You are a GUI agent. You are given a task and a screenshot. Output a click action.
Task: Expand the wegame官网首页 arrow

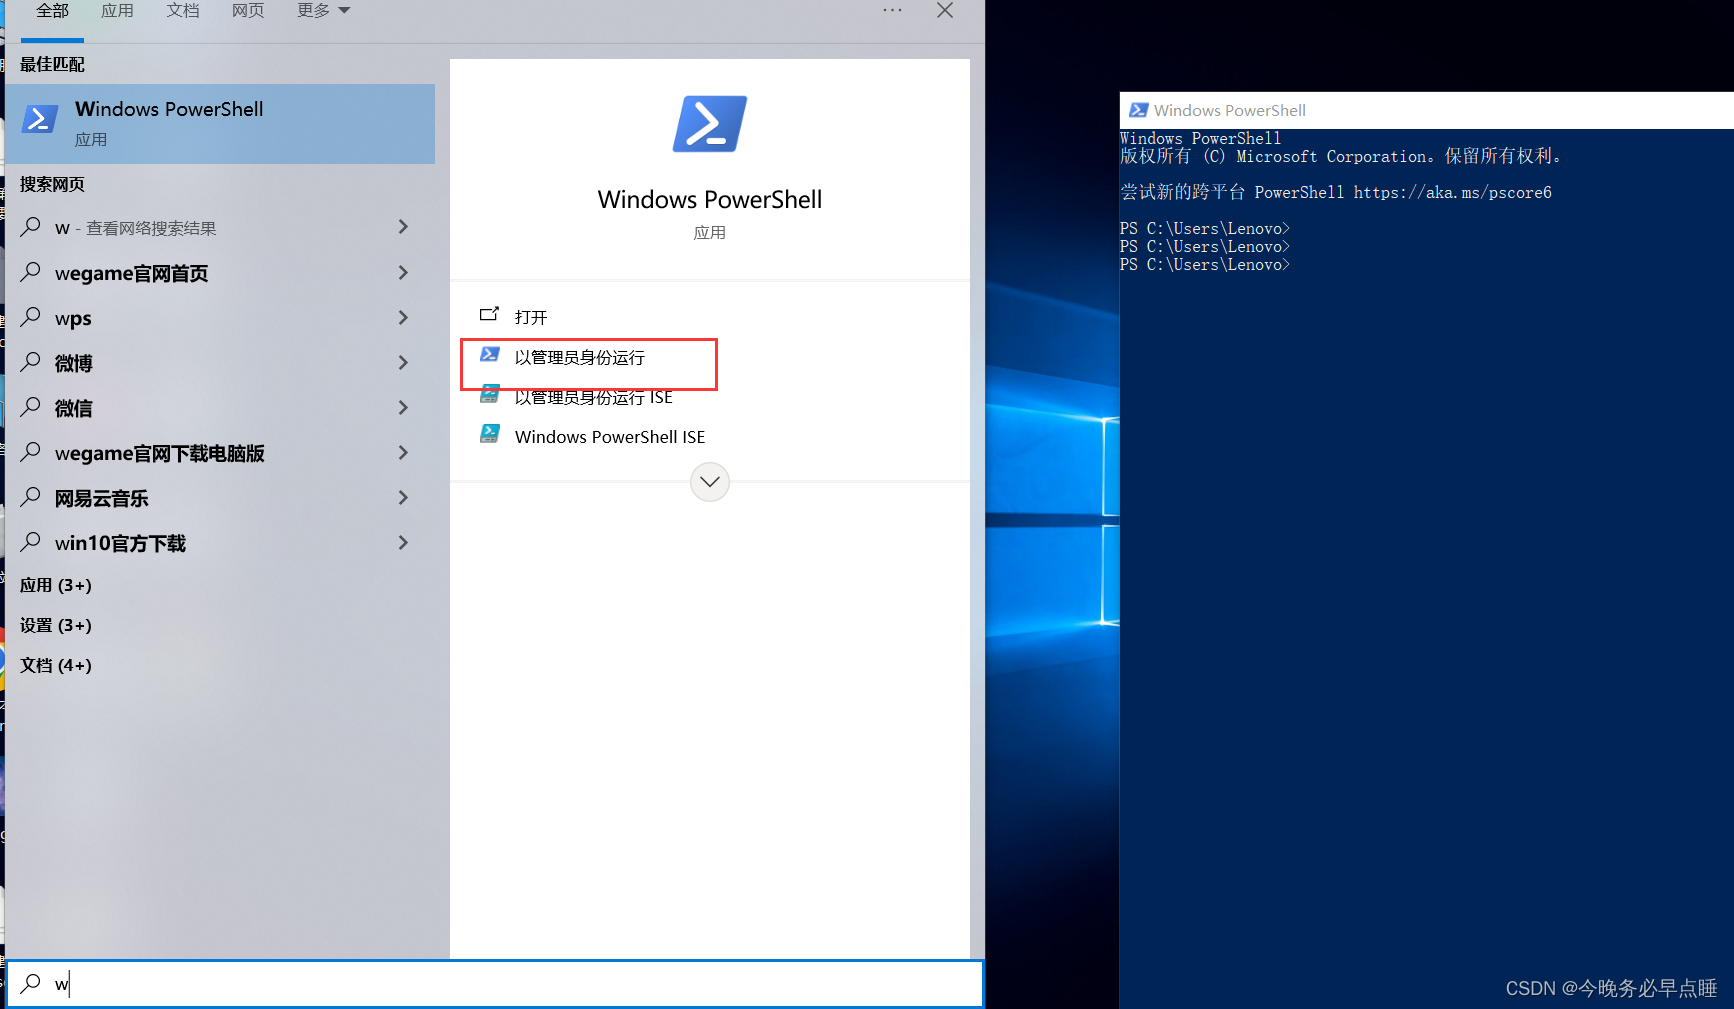coord(403,272)
